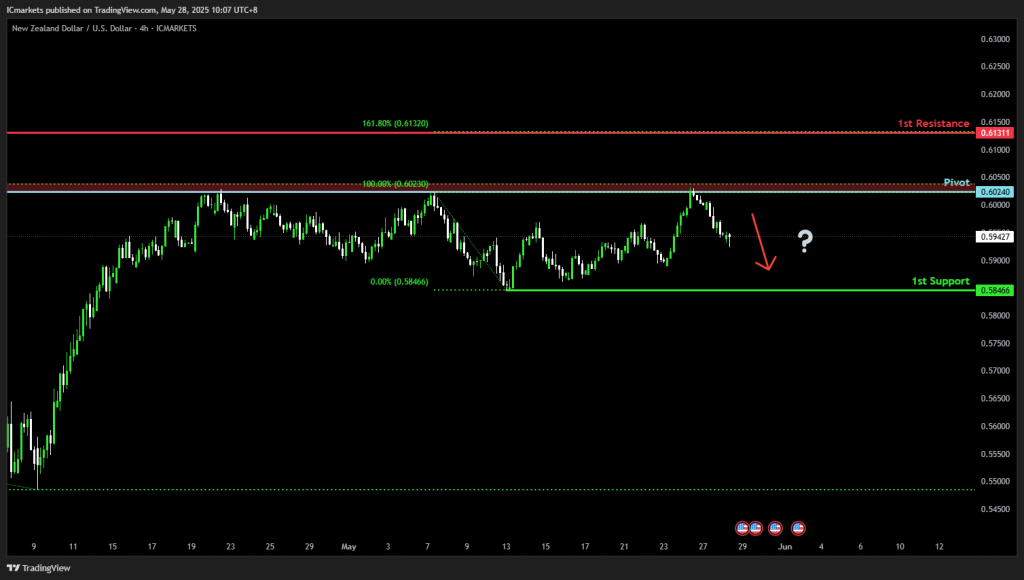The image size is (1024, 580).
Task: Select the green 0.58466 support price tag
Action: click(x=995, y=290)
